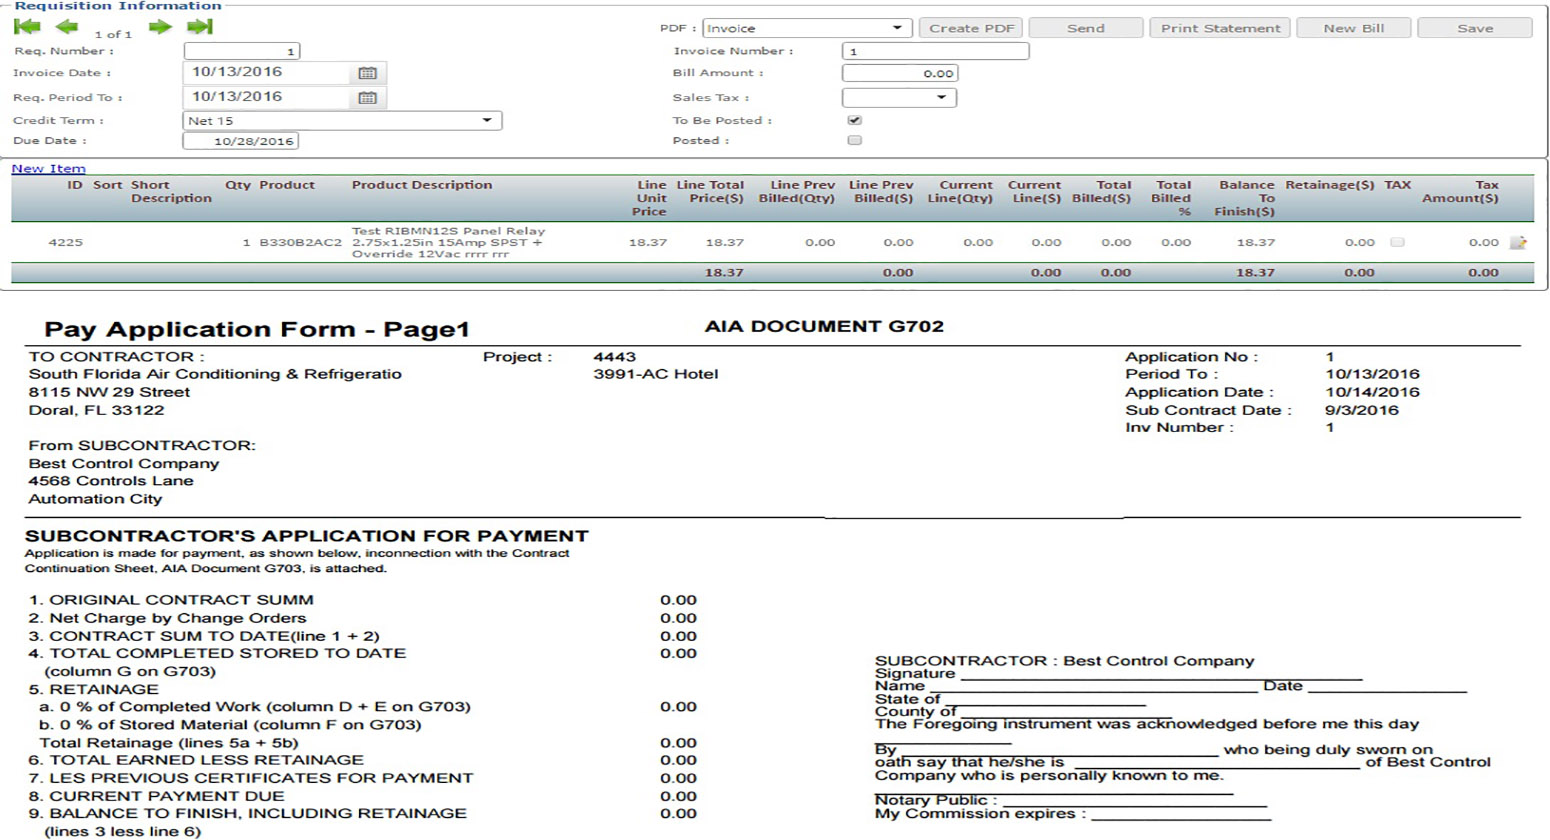Check the Posted checkbox
The width and height of the screenshot is (1550, 840).
(855, 140)
